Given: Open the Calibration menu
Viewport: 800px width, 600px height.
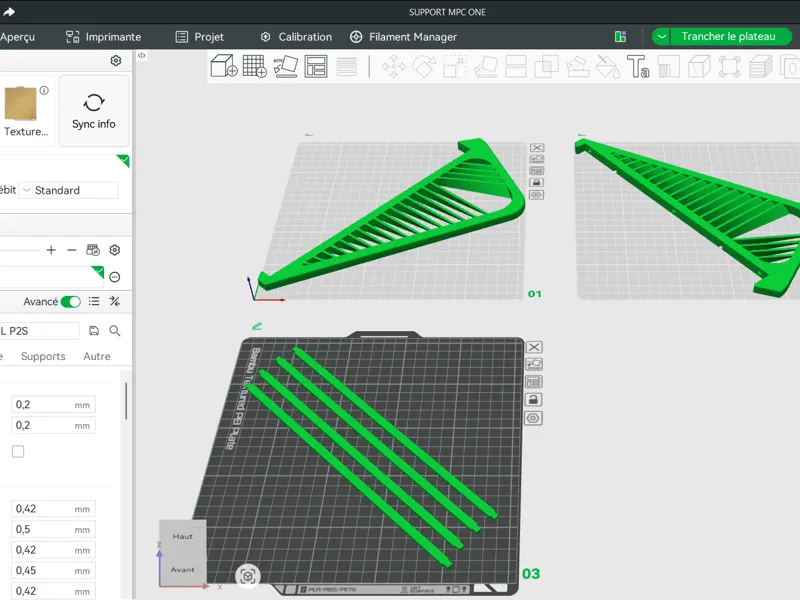Looking at the screenshot, I should coord(296,37).
